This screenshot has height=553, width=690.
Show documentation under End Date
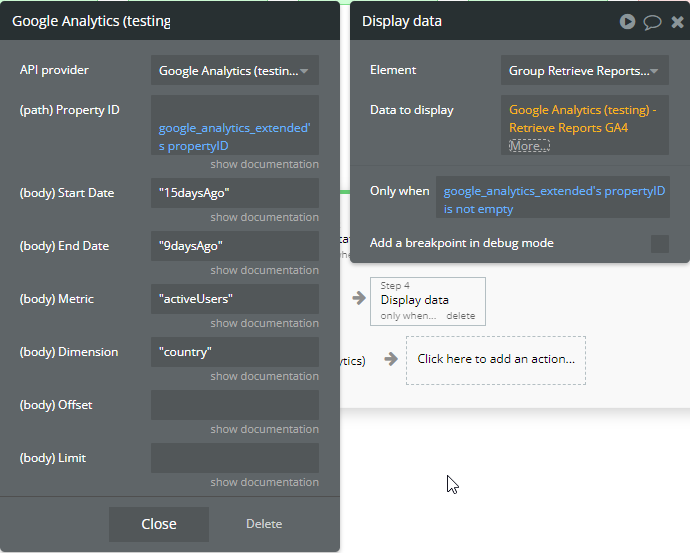pyautogui.click(x=264, y=270)
